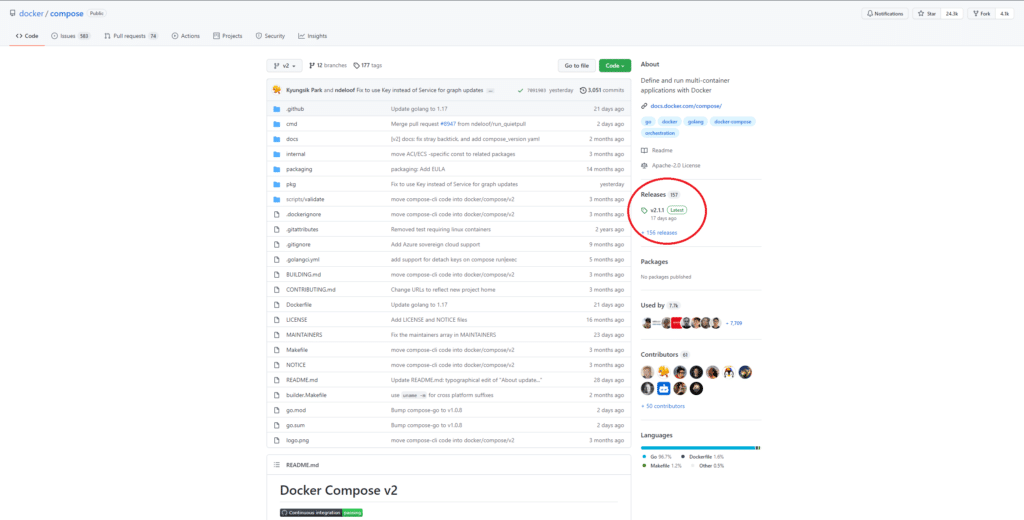Image resolution: width=1024 pixels, height=520 pixels.
Task: Switch to the Pull requests tab
Action: coord(130,35)
